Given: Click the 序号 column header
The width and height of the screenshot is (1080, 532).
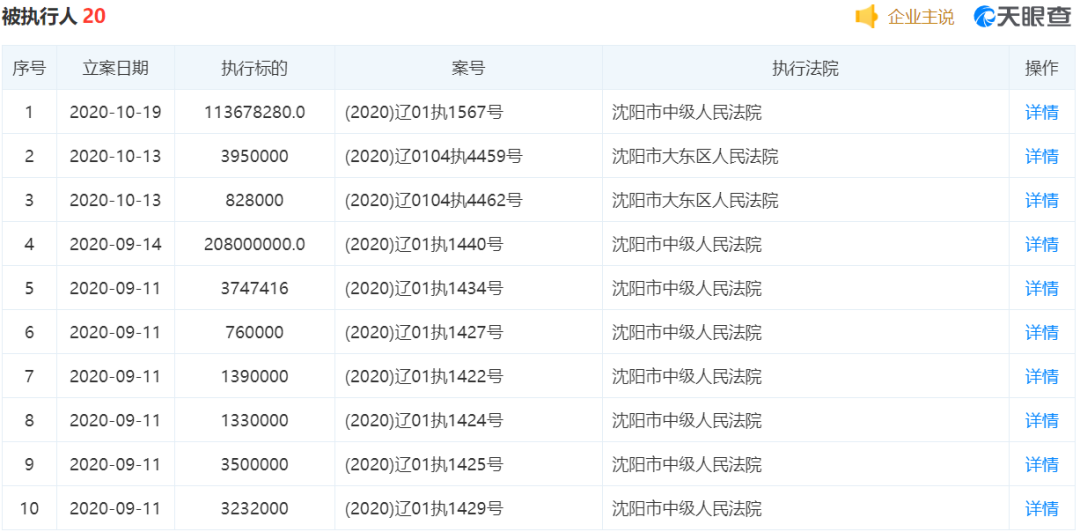Looking at the screenshot, I should [29, 68].
